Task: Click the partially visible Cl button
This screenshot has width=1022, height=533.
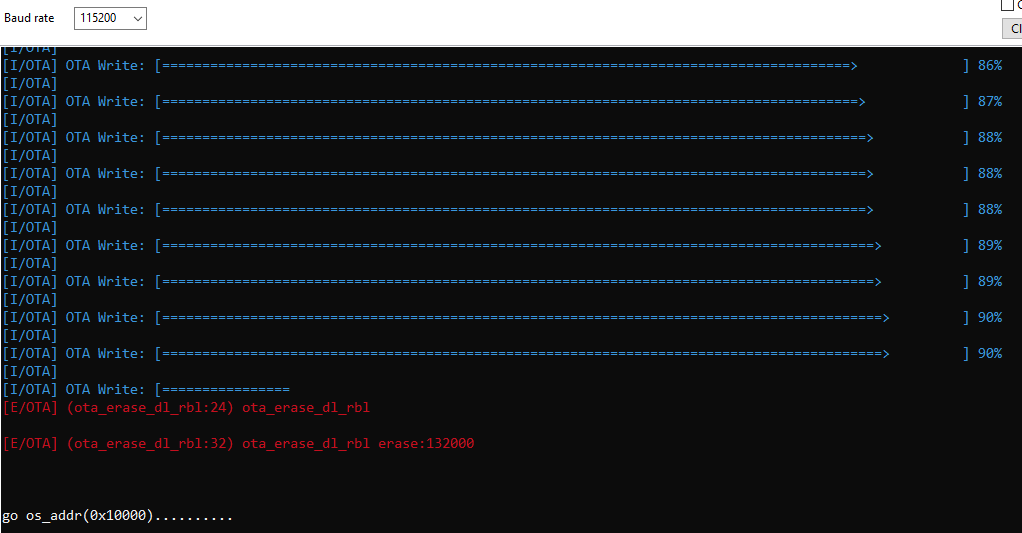Action: pyautogui.click(x=1012, y=28)
